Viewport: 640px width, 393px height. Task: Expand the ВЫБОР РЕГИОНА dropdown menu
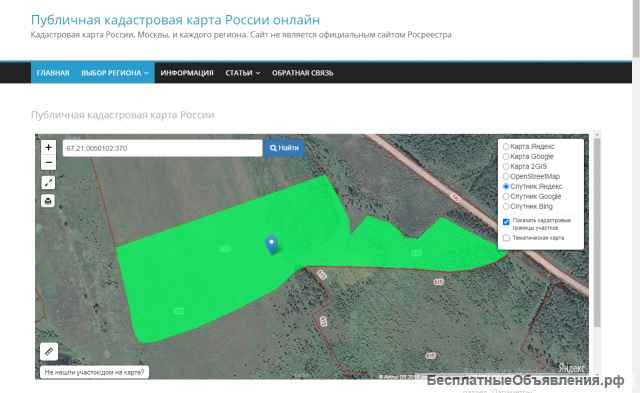pos(115,73)
